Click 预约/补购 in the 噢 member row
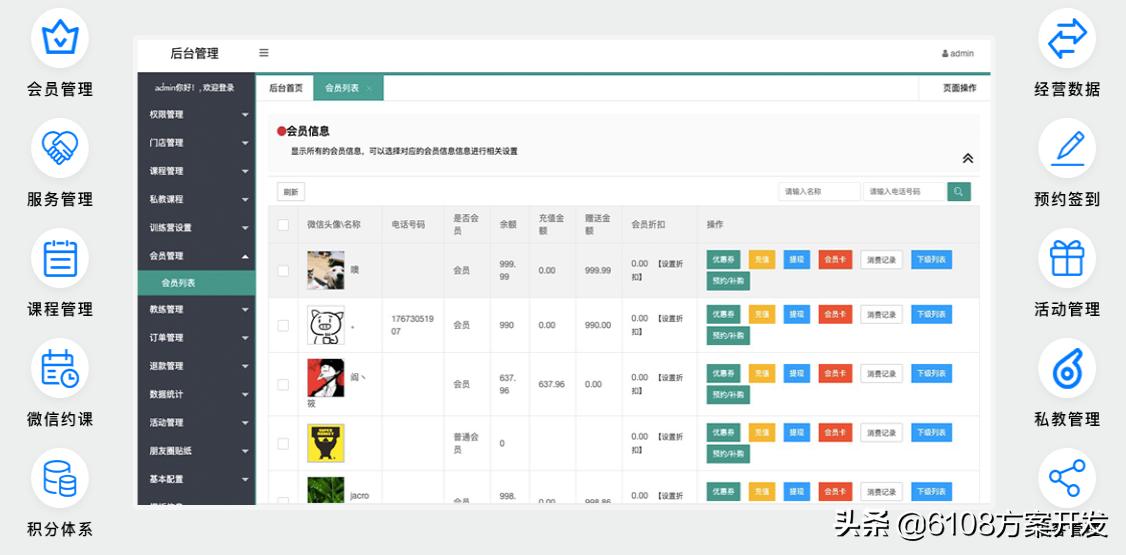 [x=728, y=281]
